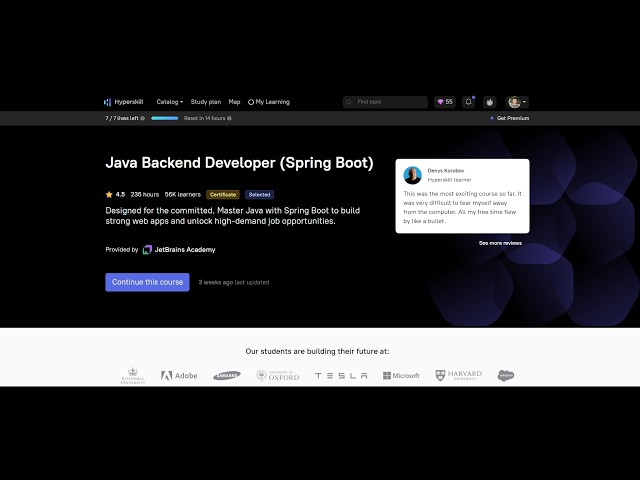Focus the Find topic search field
Screen dimensions: 640x480
[385, 102]
